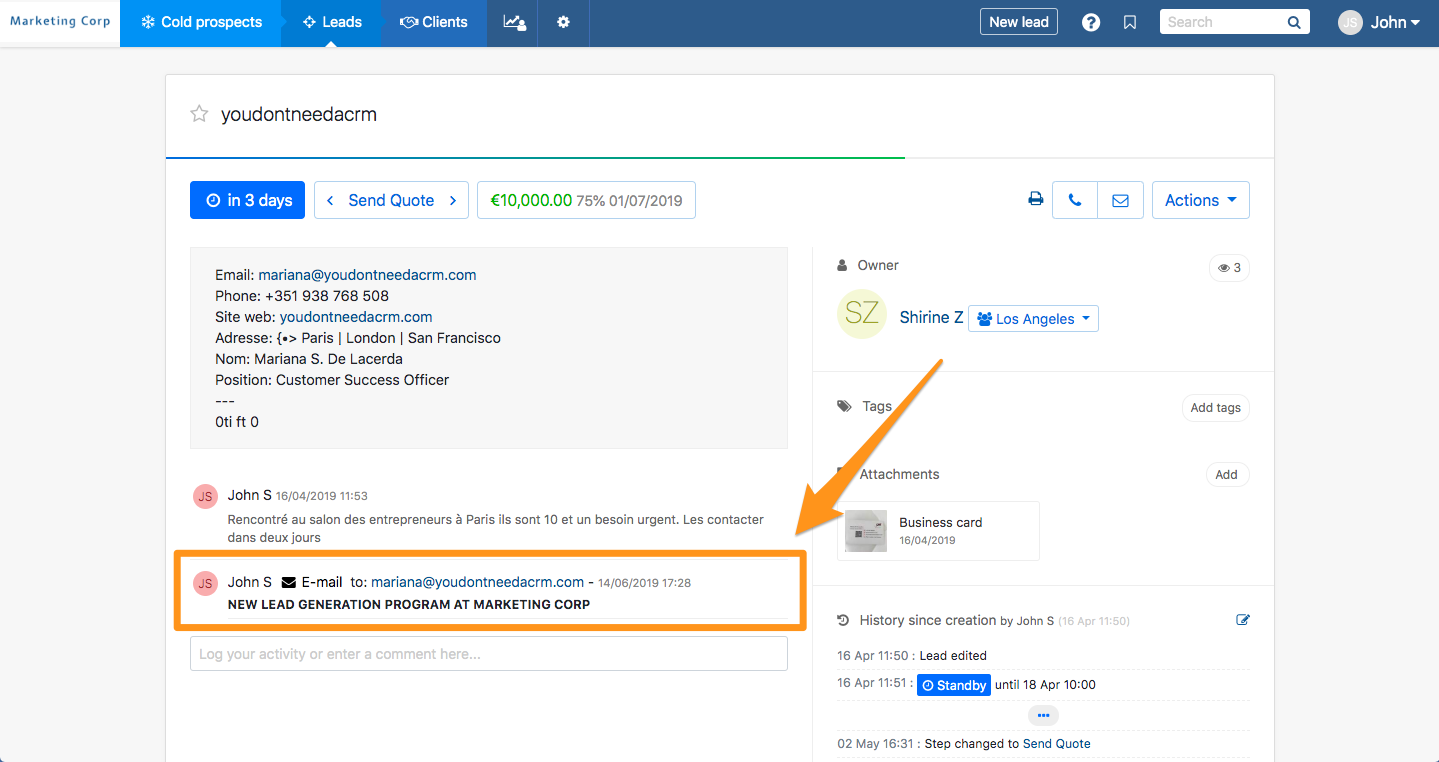Click the bookmark icon in top bar
This screenshot has width=1439, height=762.
click(x=1130, y=22)
